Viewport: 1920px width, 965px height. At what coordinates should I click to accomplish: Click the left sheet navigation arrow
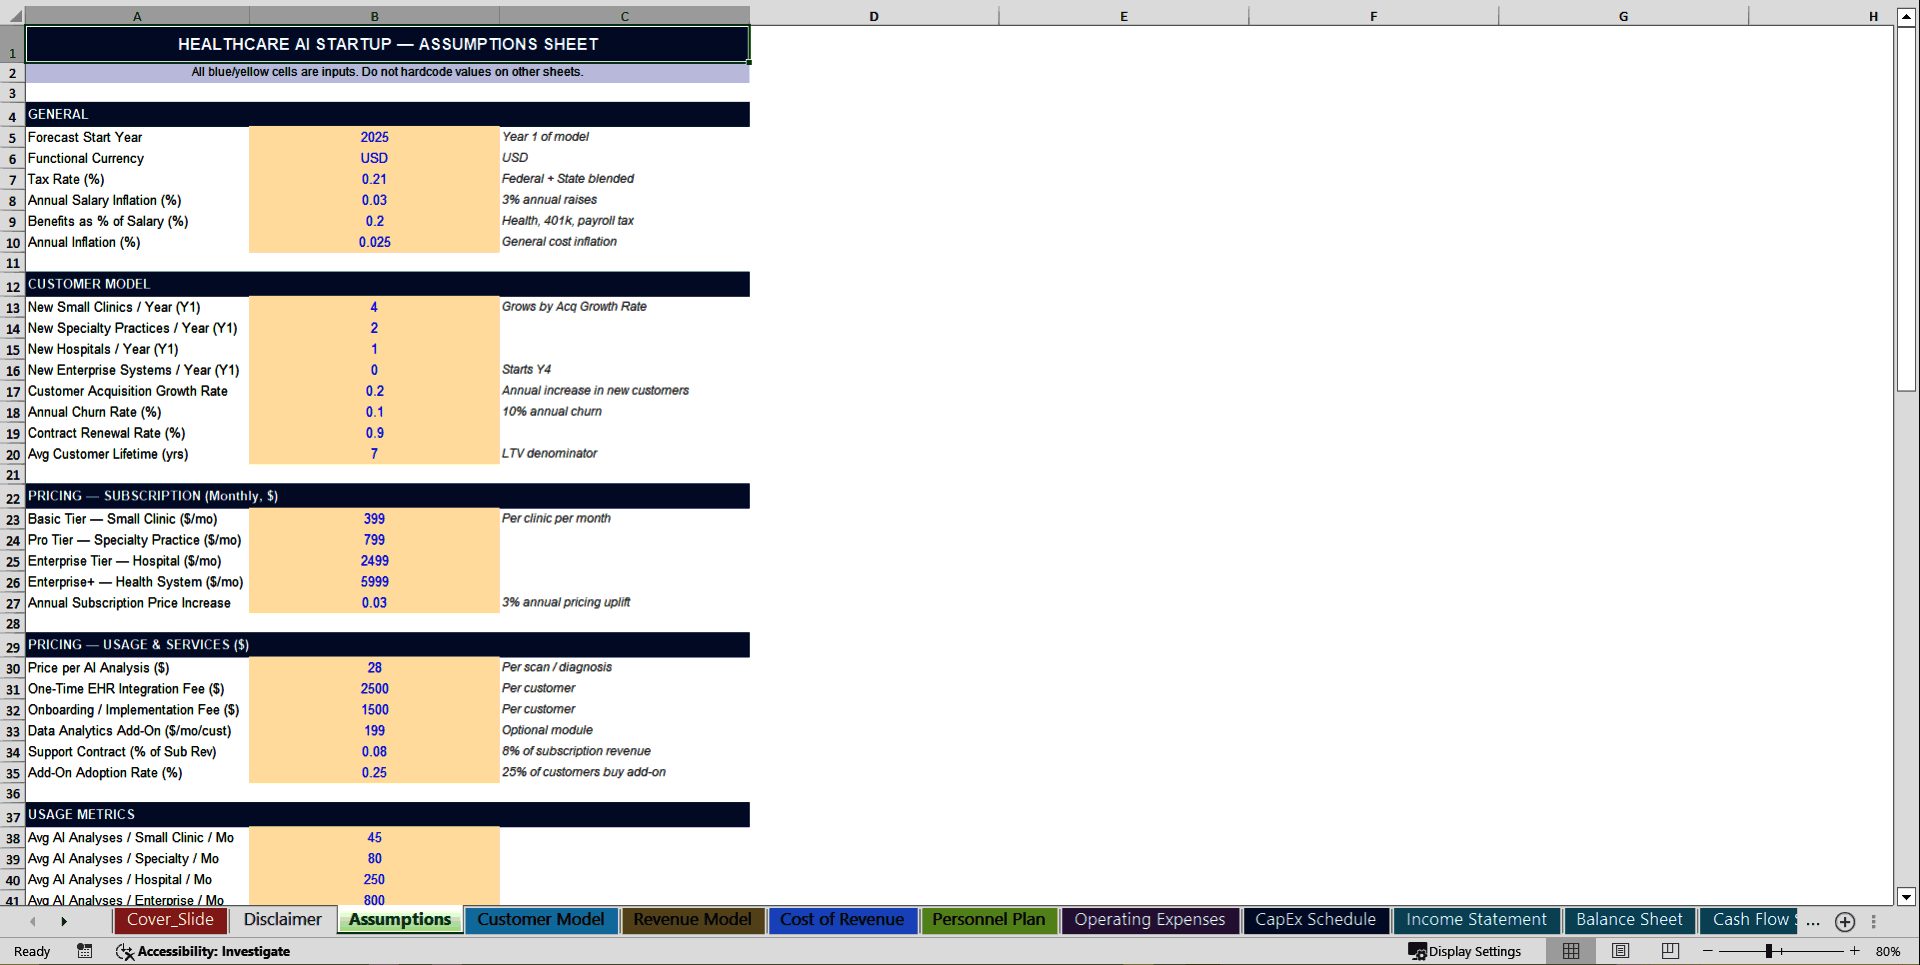click(x=32, y=921)
